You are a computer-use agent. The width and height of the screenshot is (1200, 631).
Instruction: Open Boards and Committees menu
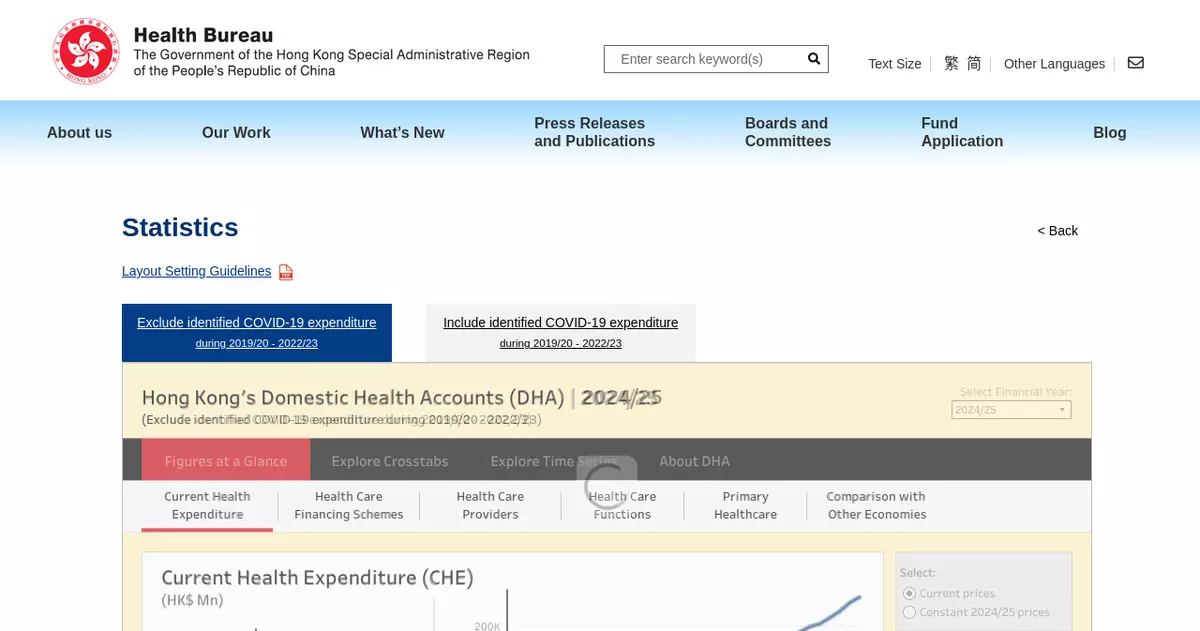pos(788,132)
